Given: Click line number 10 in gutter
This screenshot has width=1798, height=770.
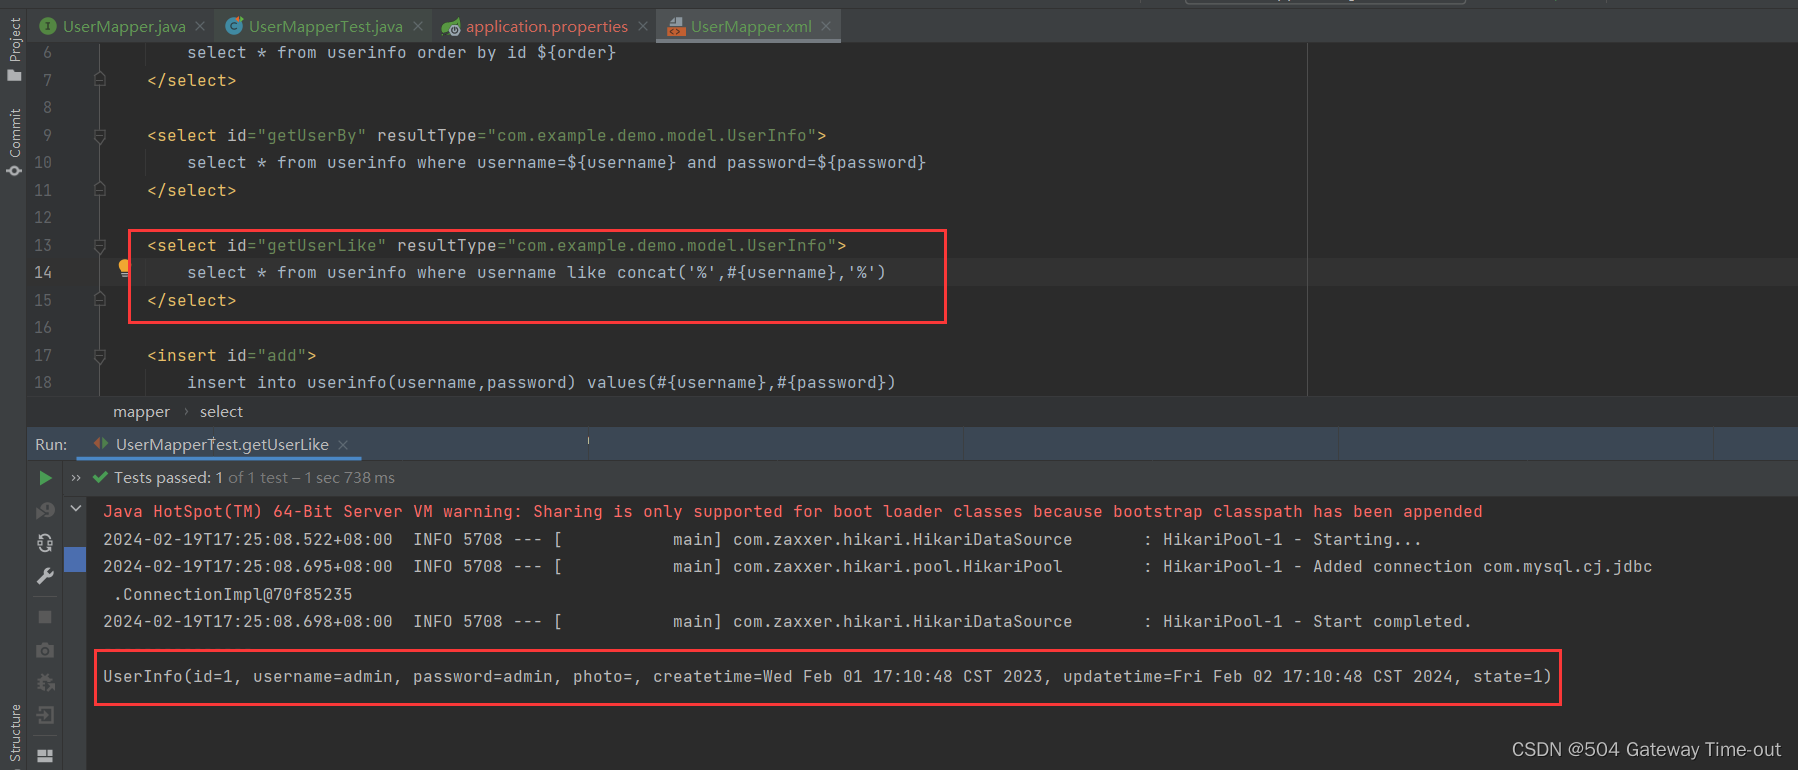Looking at the screenshot, I should point(43,162).
